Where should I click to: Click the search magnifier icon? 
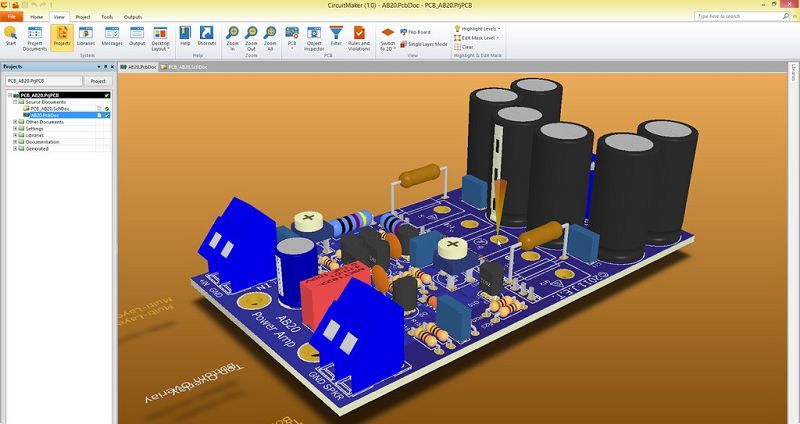pyautogui.click(x=786, y=16)
